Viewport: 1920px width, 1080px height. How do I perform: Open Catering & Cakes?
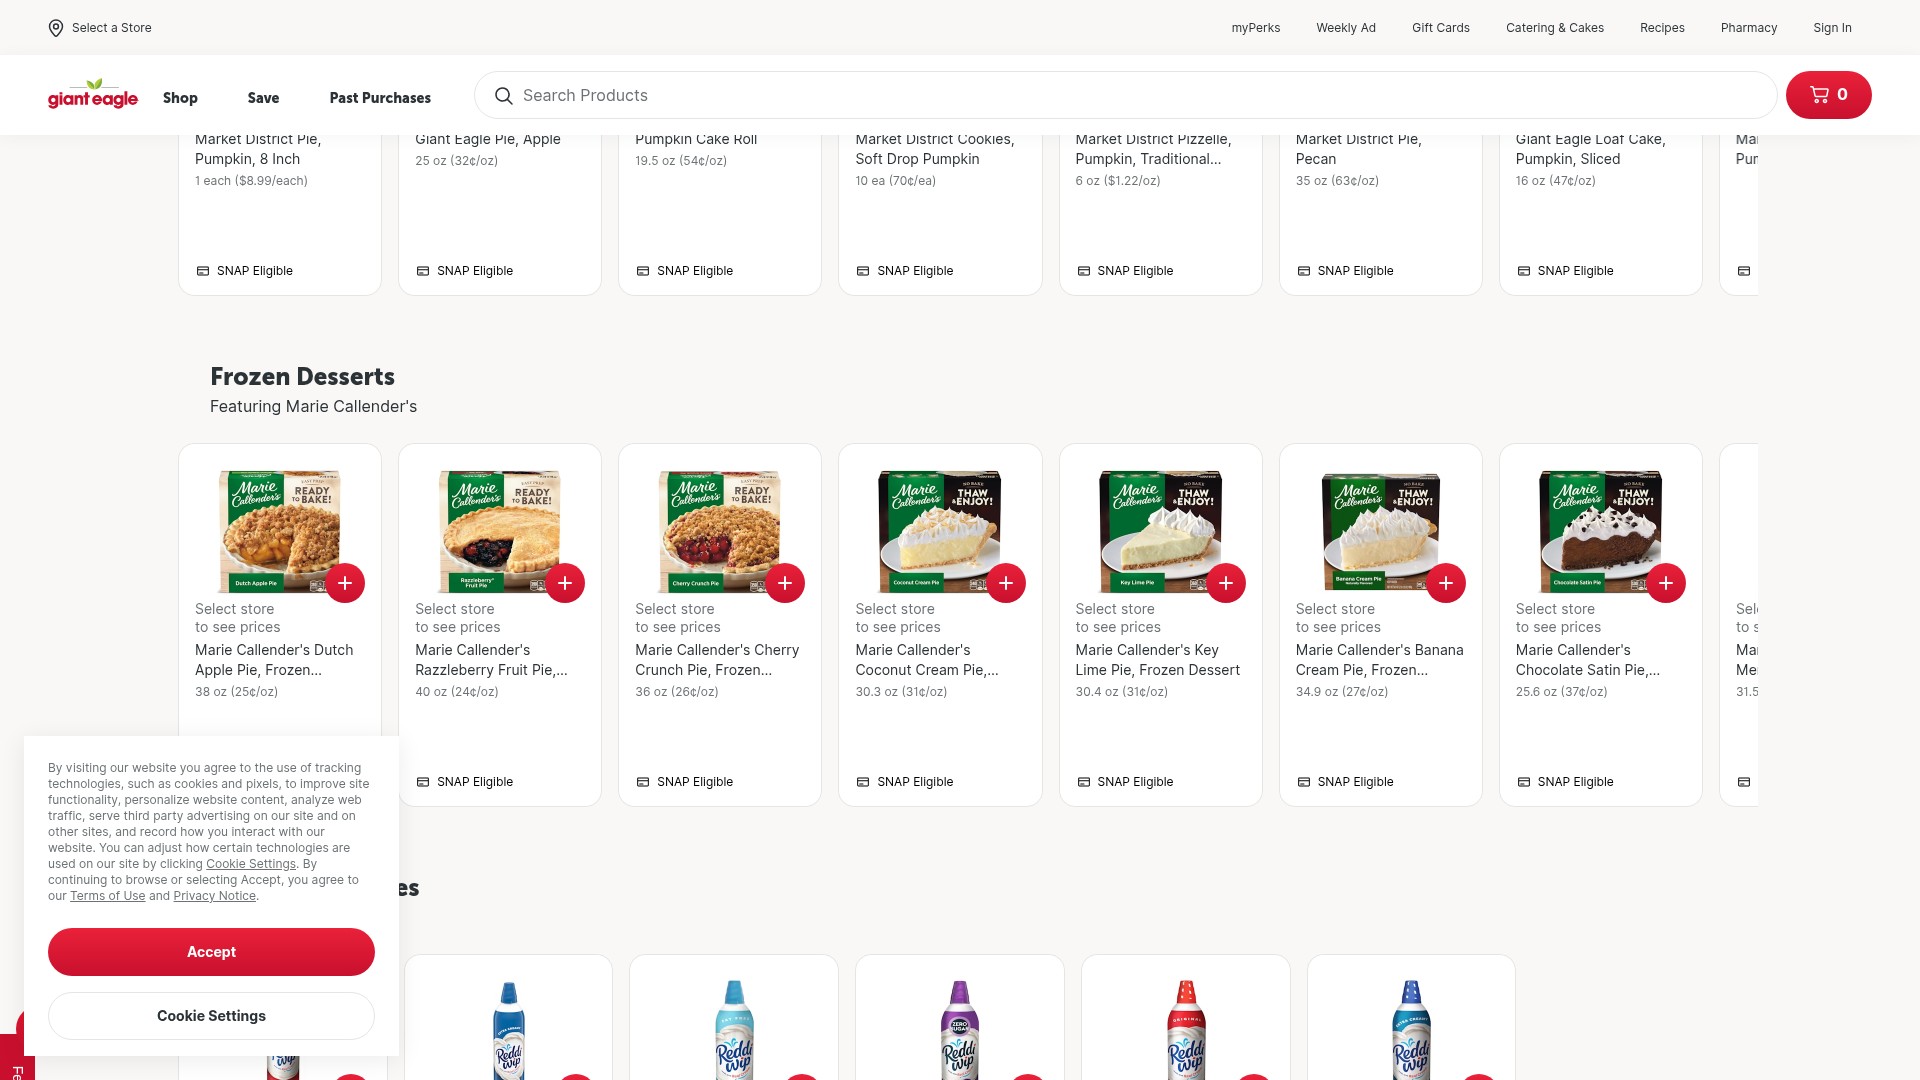pyautogui.click(x=1554, y=28)
